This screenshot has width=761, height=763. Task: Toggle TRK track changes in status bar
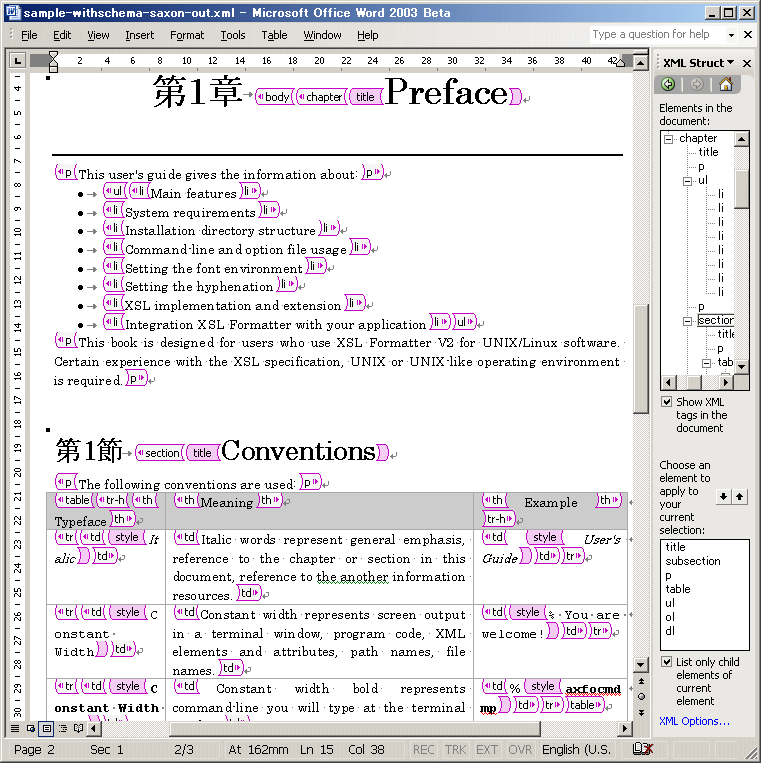(455, 749)
